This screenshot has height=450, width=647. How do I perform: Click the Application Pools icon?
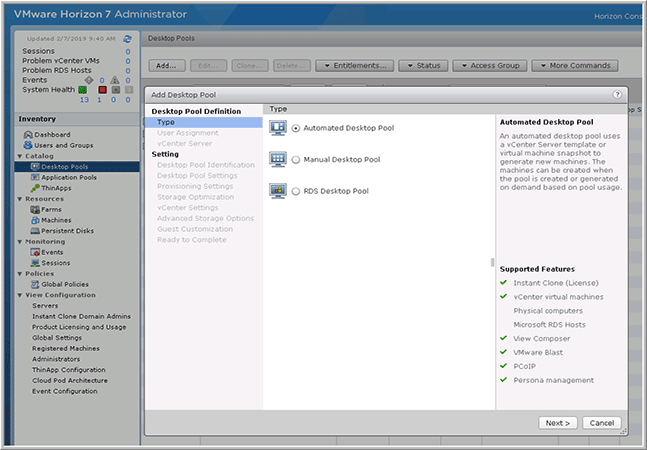[35, 177]
